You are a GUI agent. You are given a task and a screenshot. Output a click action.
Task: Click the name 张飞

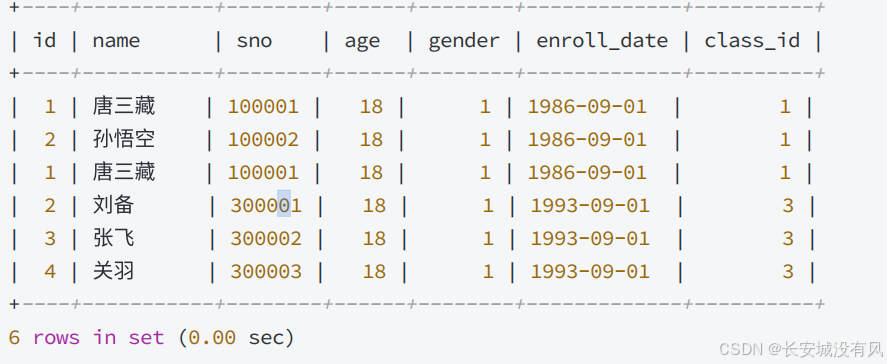coord(113,238)
